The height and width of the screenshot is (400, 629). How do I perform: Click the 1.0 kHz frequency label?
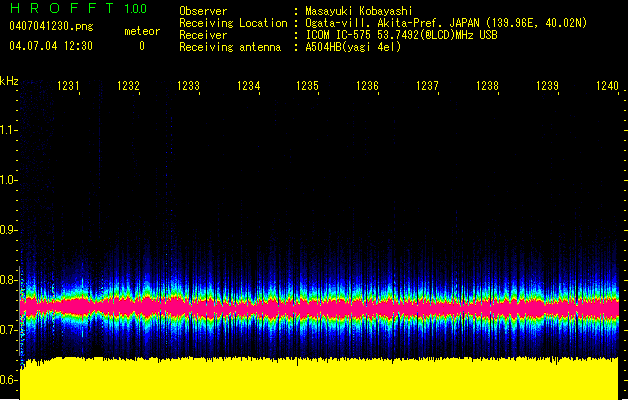9,180
